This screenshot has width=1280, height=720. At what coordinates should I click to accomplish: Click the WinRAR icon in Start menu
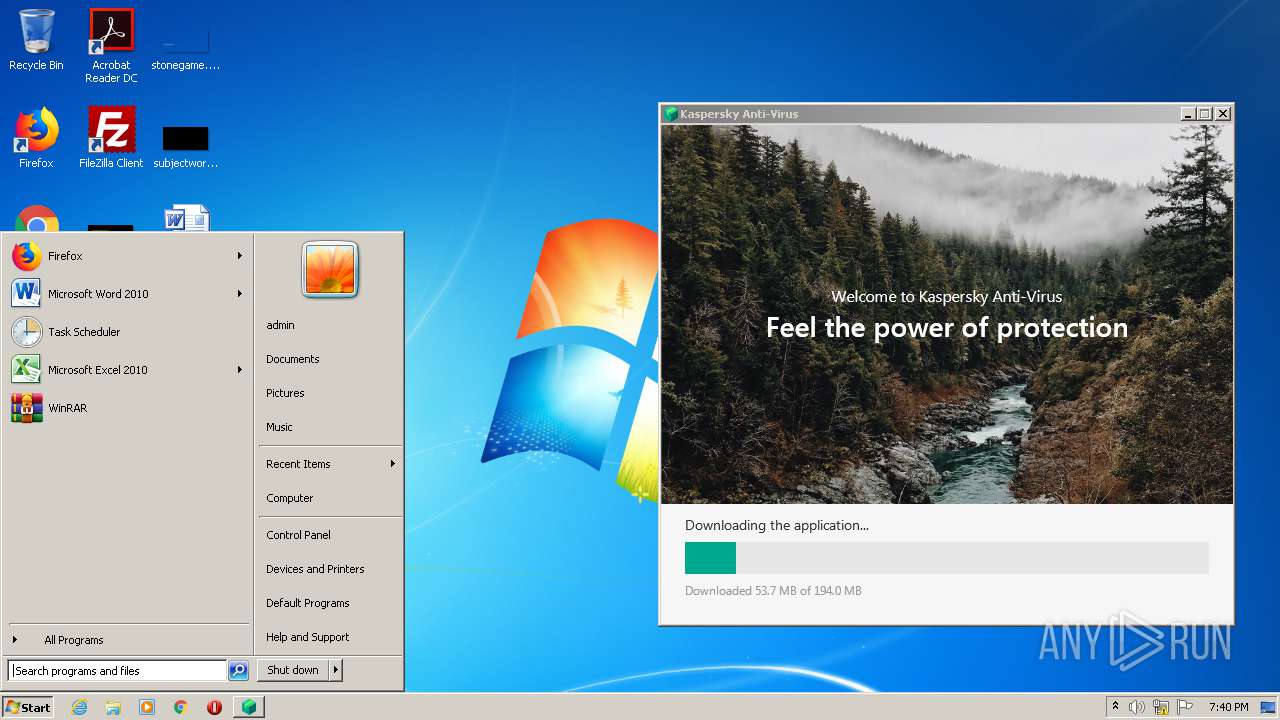(x=26, y=408)
